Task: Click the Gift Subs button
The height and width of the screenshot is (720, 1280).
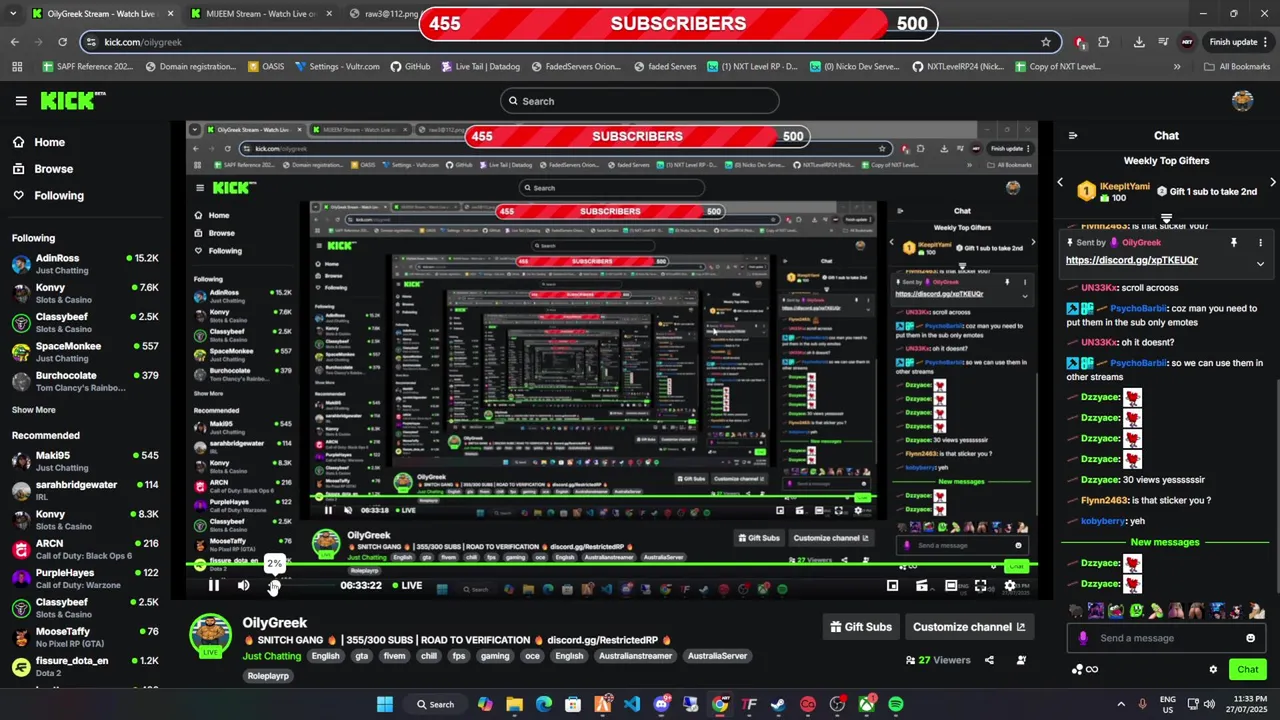Action: coord(861,627)
